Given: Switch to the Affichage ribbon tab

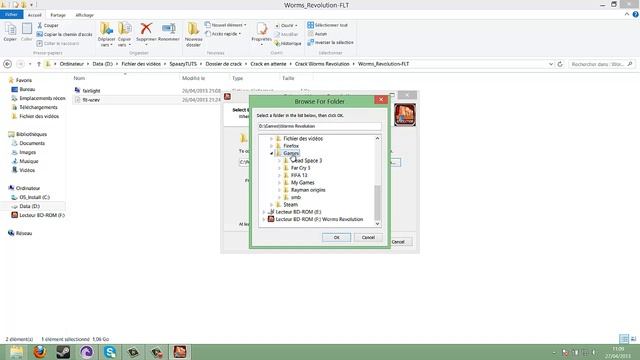Looking at the screenshot, I should tap(84, 15).
